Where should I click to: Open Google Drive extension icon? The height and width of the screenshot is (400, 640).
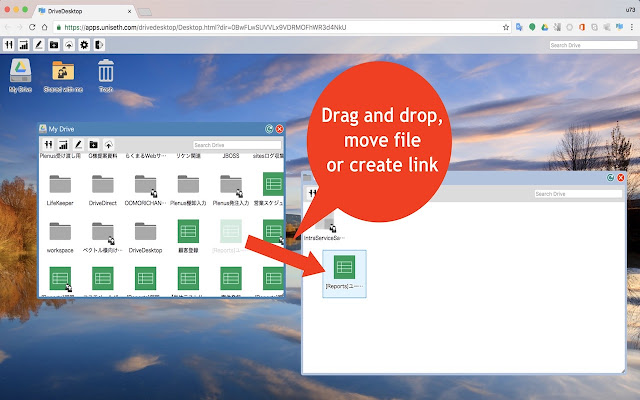544,27
